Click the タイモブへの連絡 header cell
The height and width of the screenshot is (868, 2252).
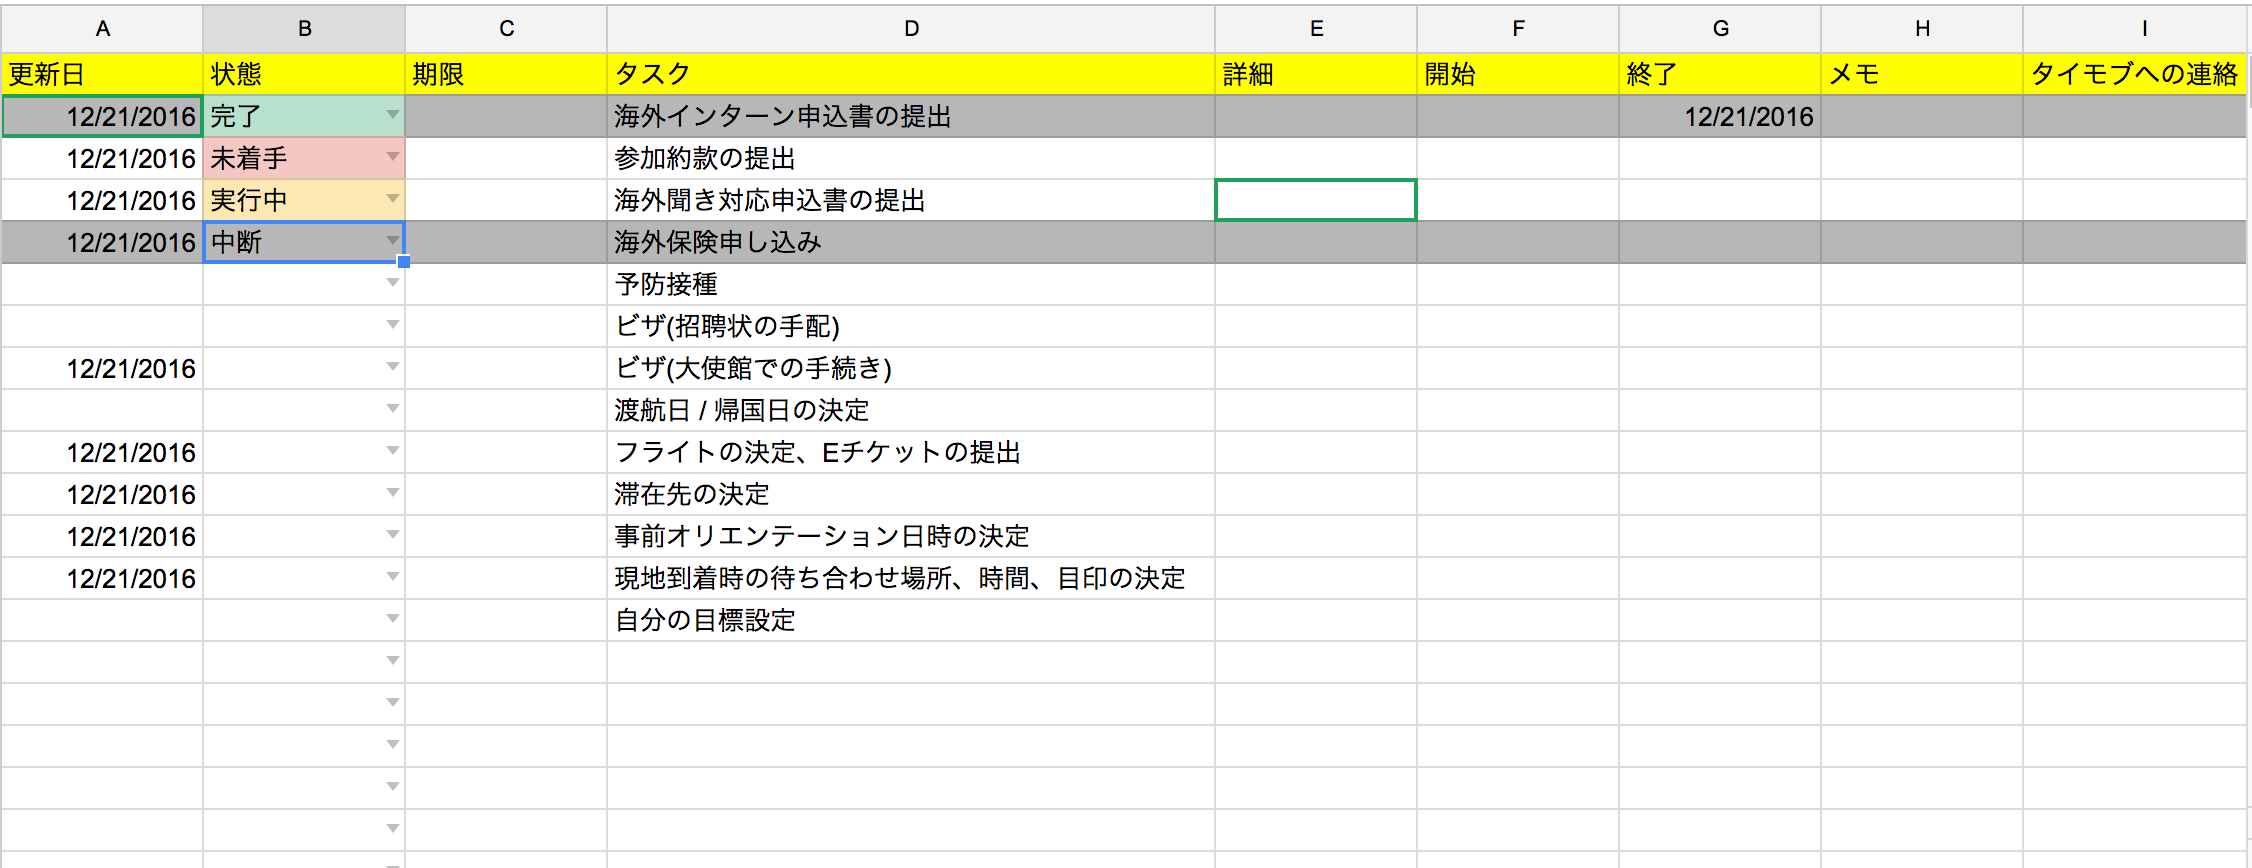tap(2136, 74)
